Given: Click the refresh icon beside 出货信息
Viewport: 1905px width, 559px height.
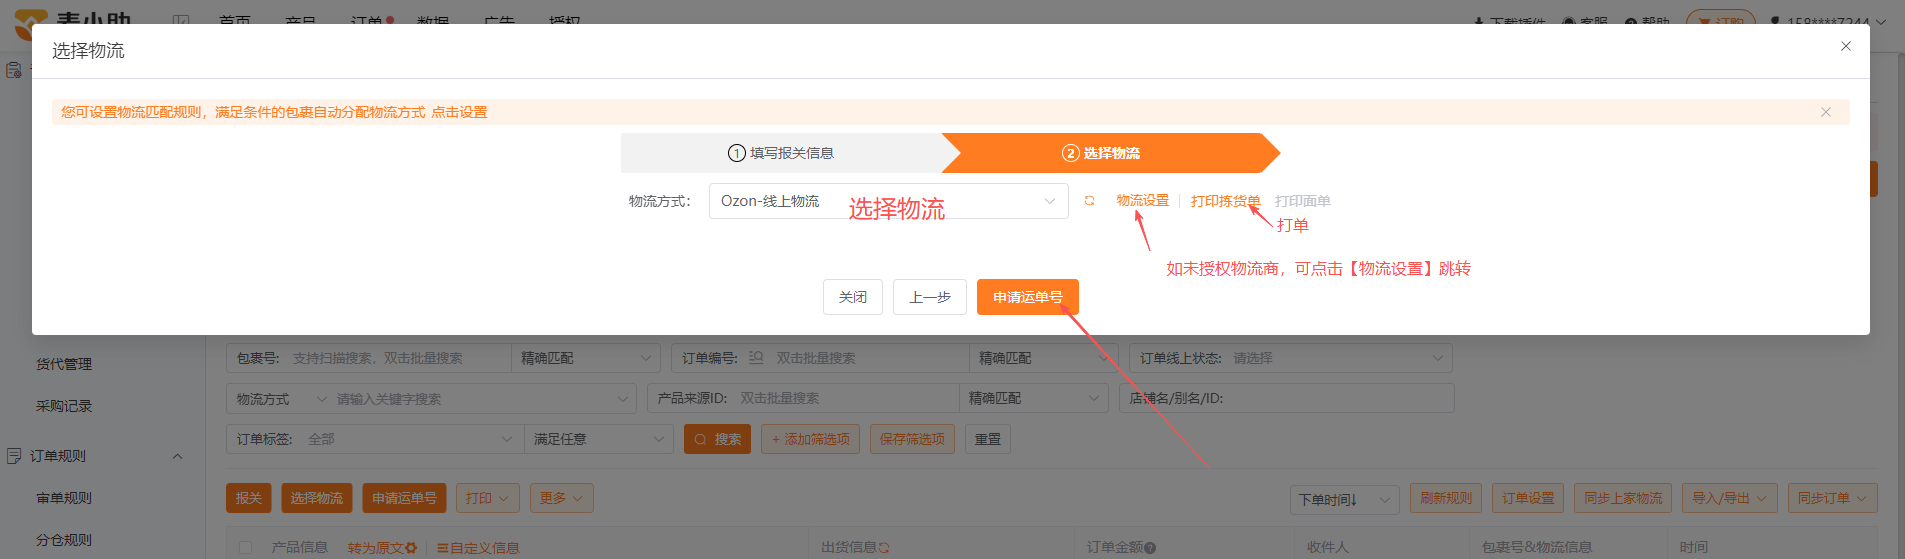Looking at the screenshot, I should (x=884, y=548).
